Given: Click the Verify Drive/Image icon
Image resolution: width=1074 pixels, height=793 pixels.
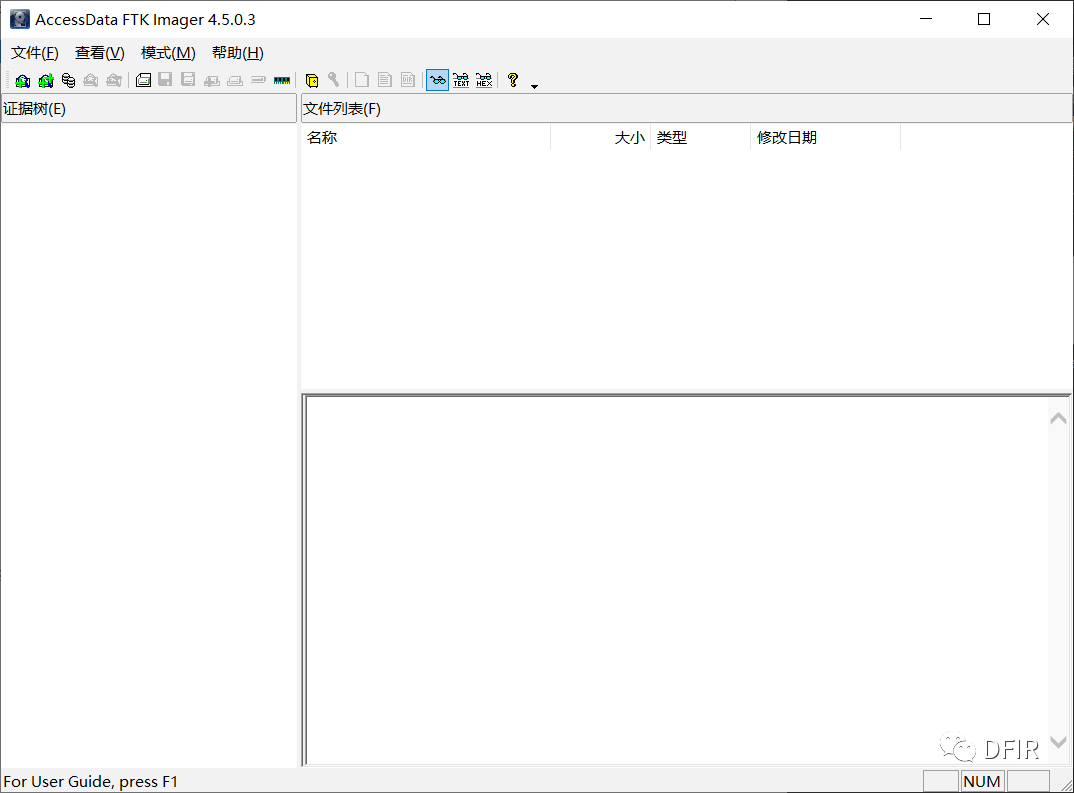Looking at the screenshot, I should click(258, 80).
